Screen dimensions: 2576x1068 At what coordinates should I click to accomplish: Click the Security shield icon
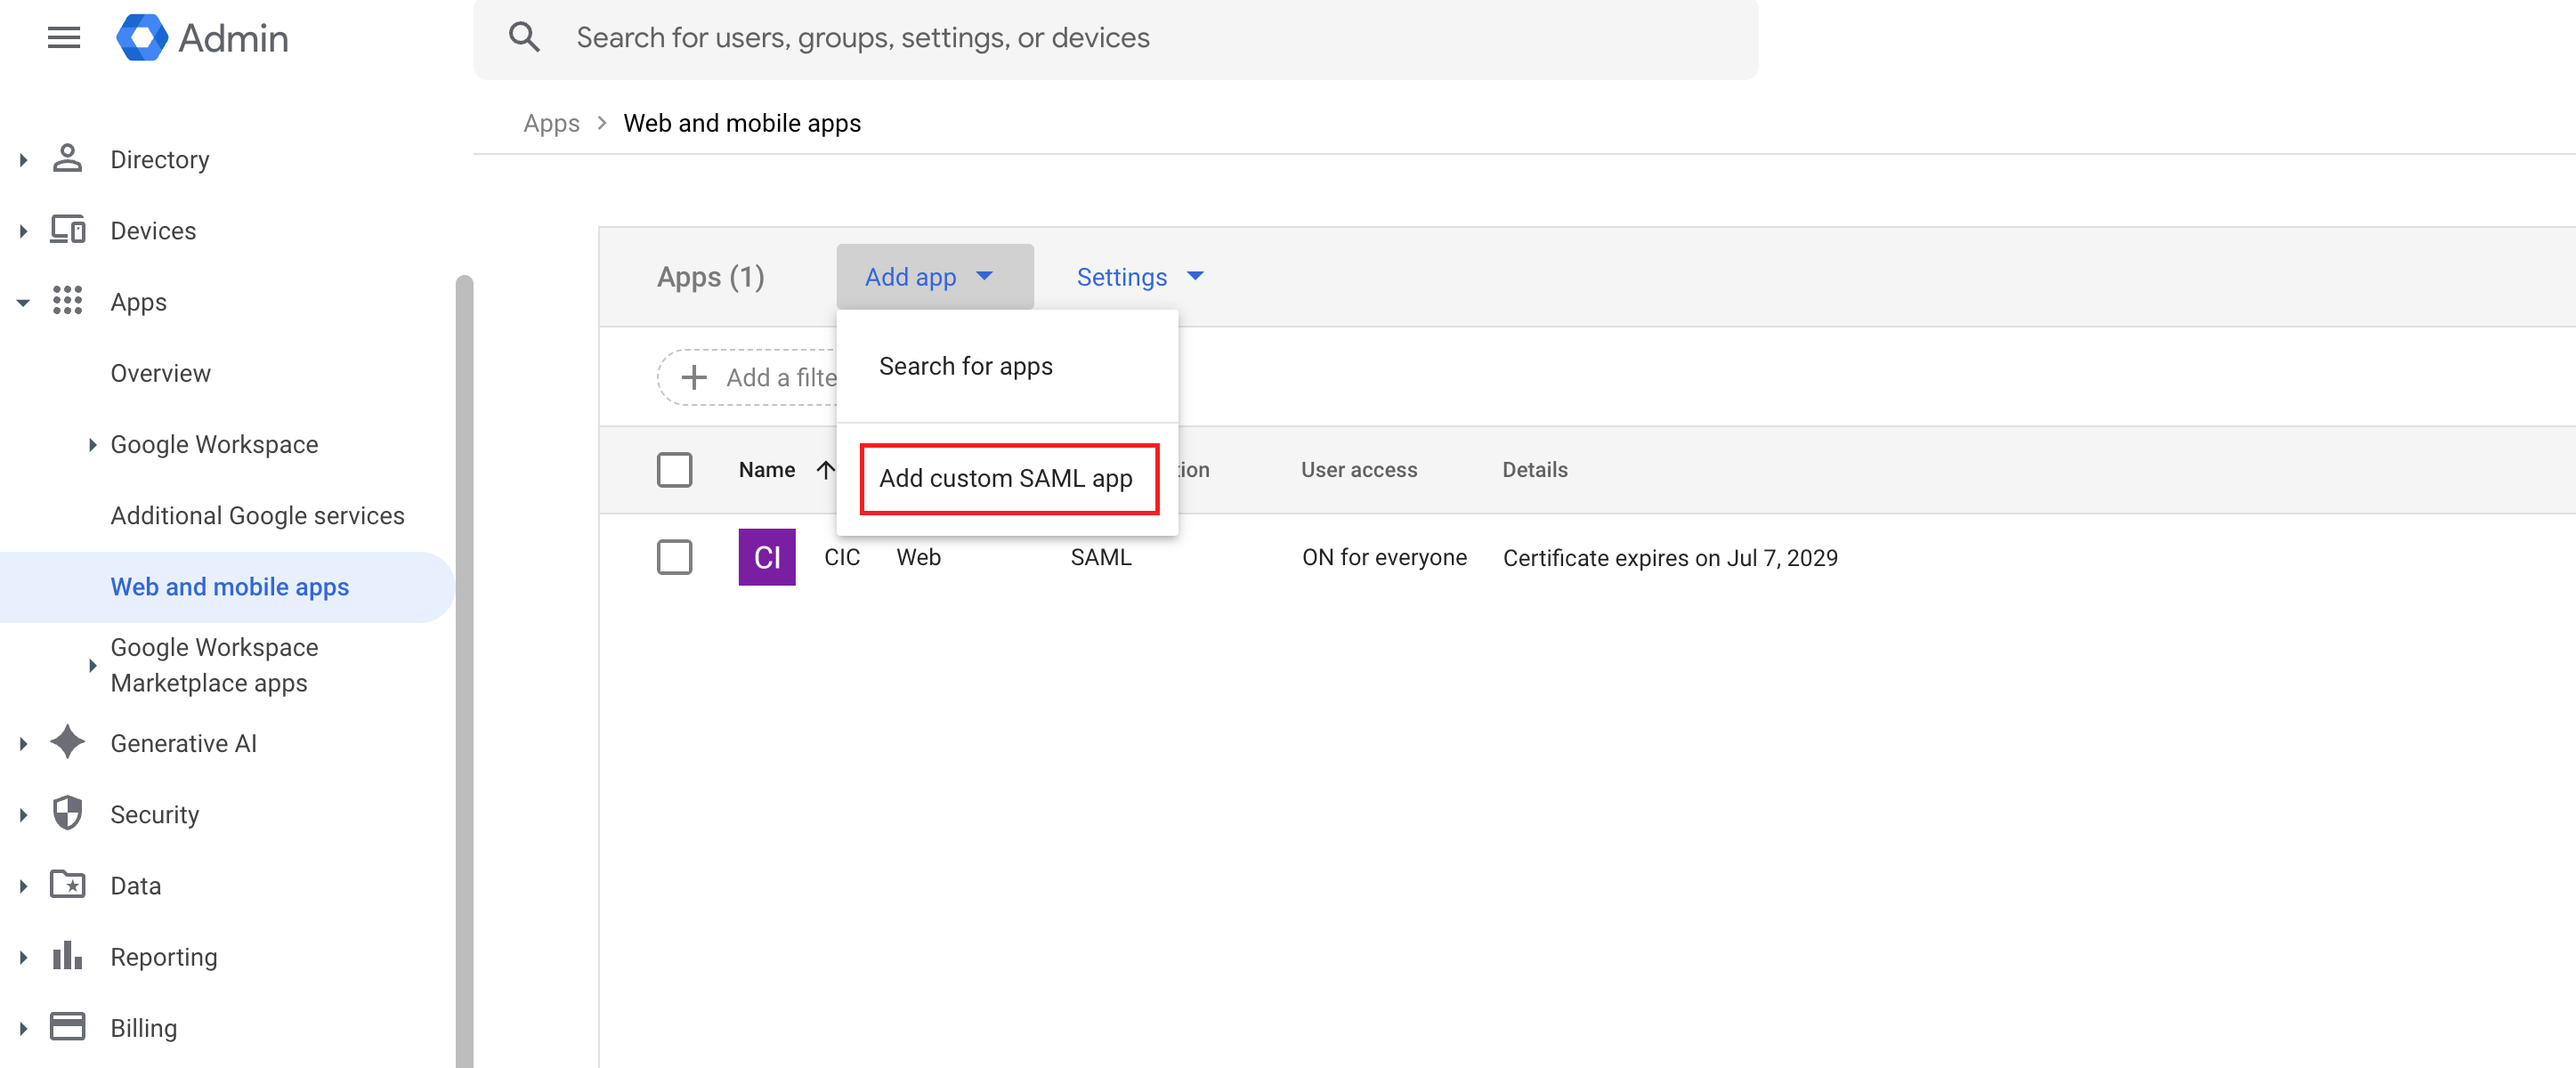(x=67, y=814)
